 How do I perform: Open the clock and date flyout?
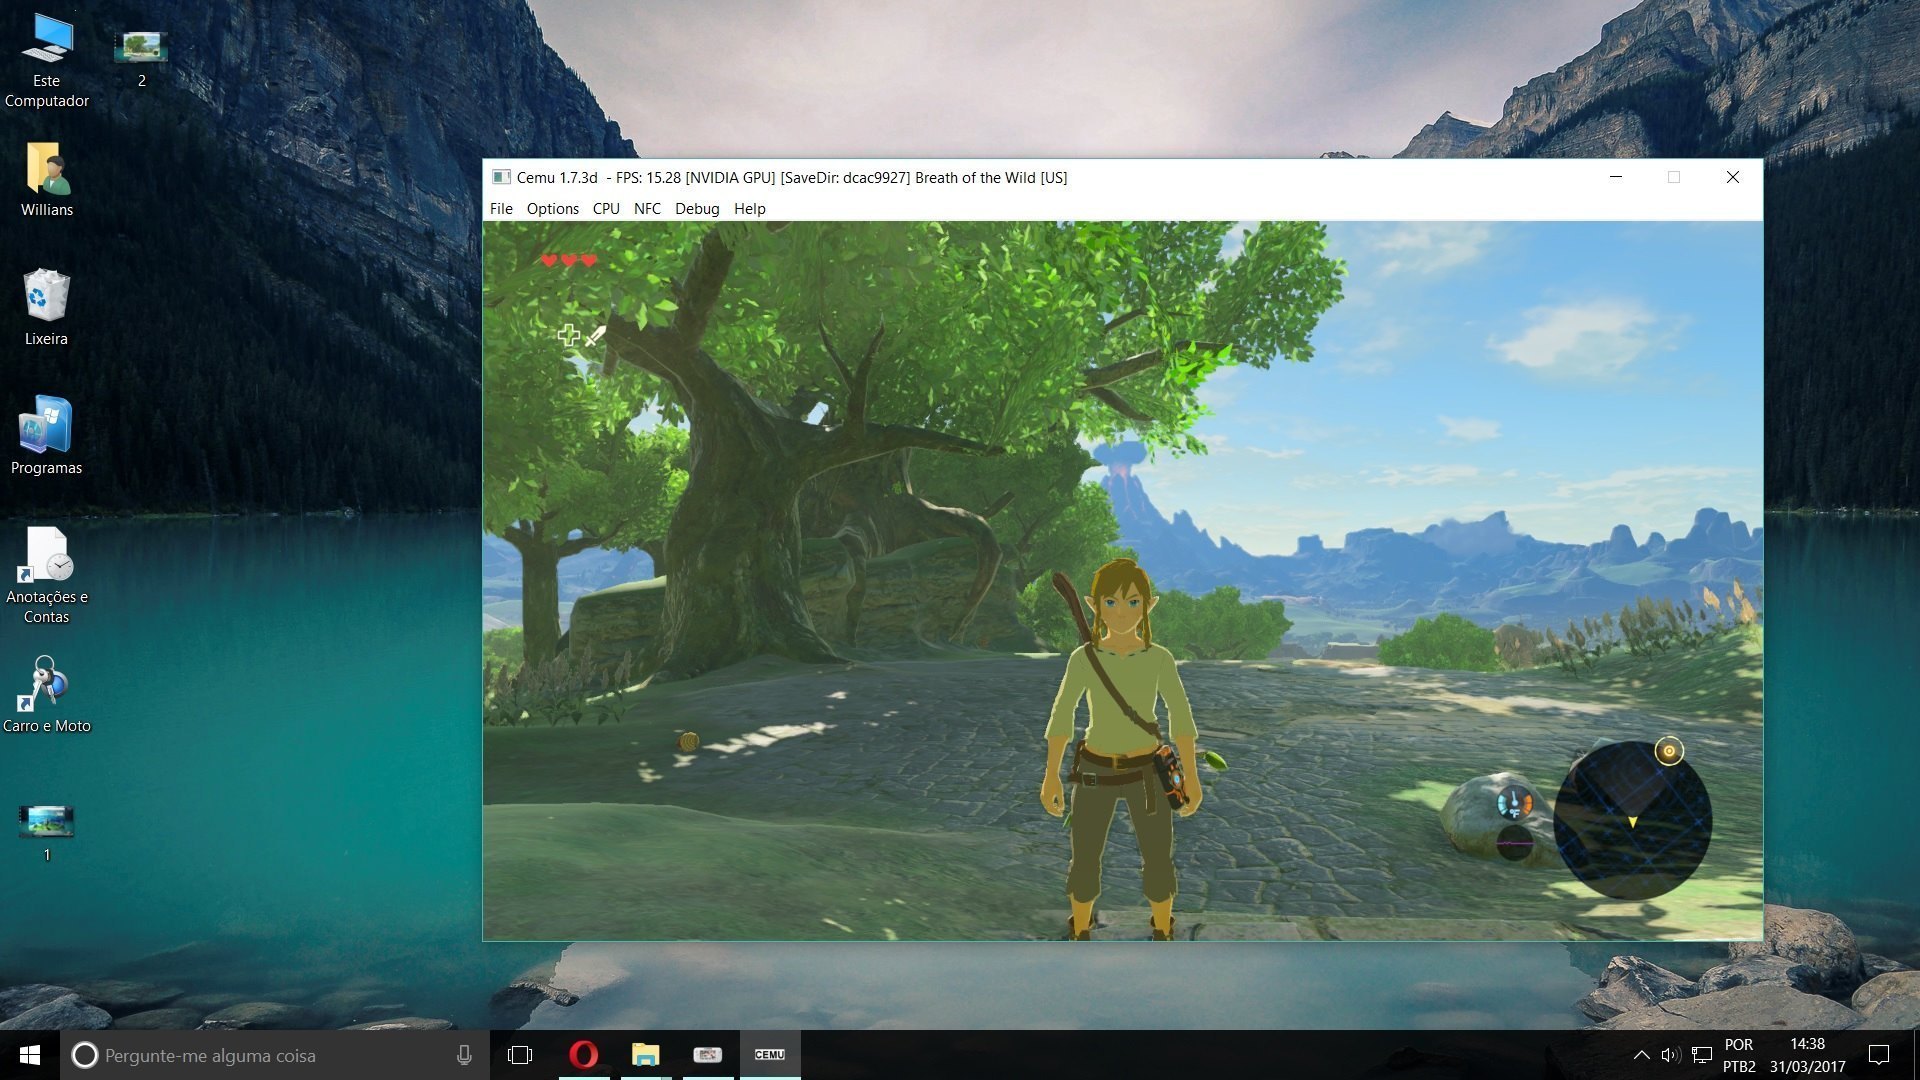1807,1055
